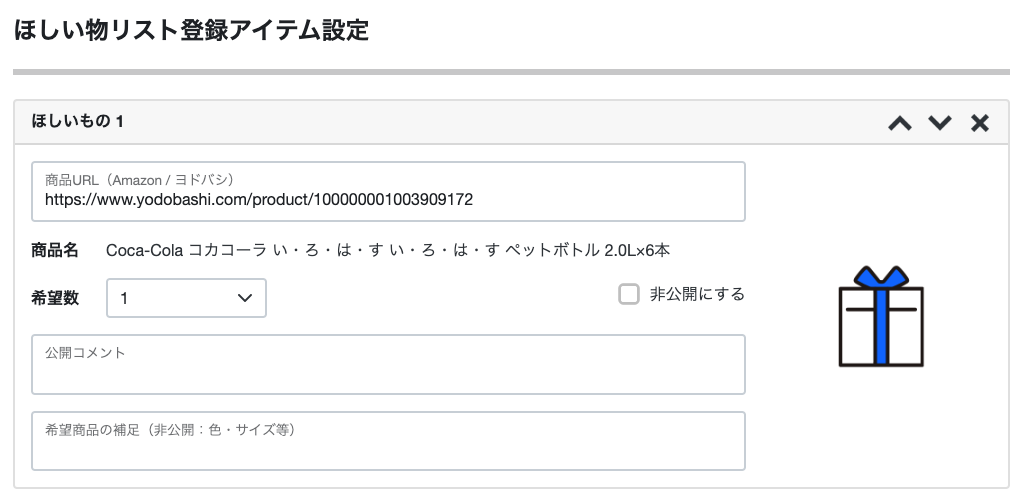Image resolution: width=1033 pixels, height=504 pixels.
Task: Enable the 非公開にする checkbox
Action: pyautogui.click(x=629, y=294)
